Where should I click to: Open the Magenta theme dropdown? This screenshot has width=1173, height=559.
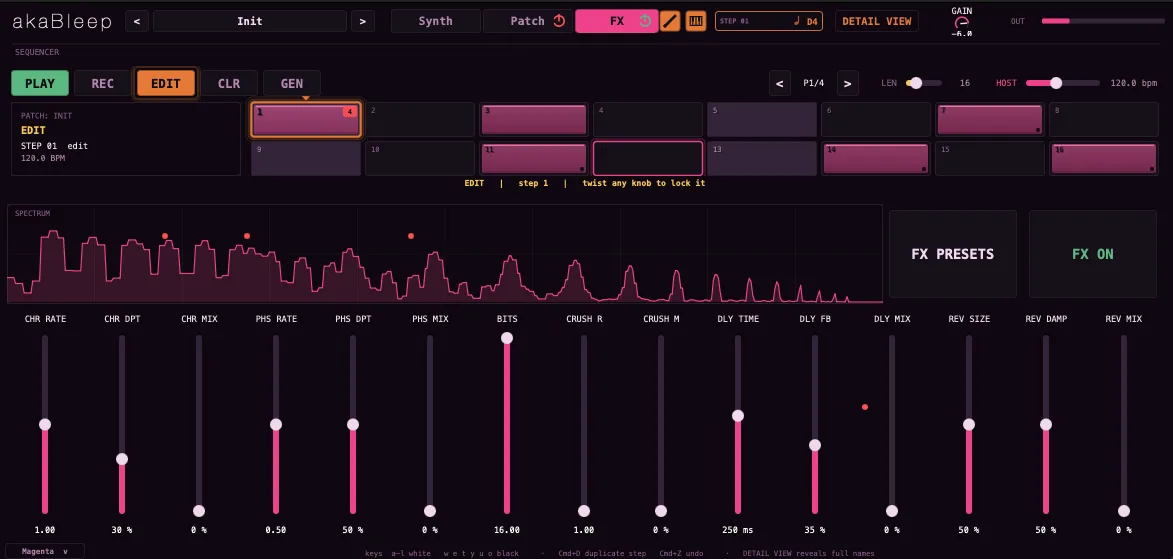[x=43, y=552]
